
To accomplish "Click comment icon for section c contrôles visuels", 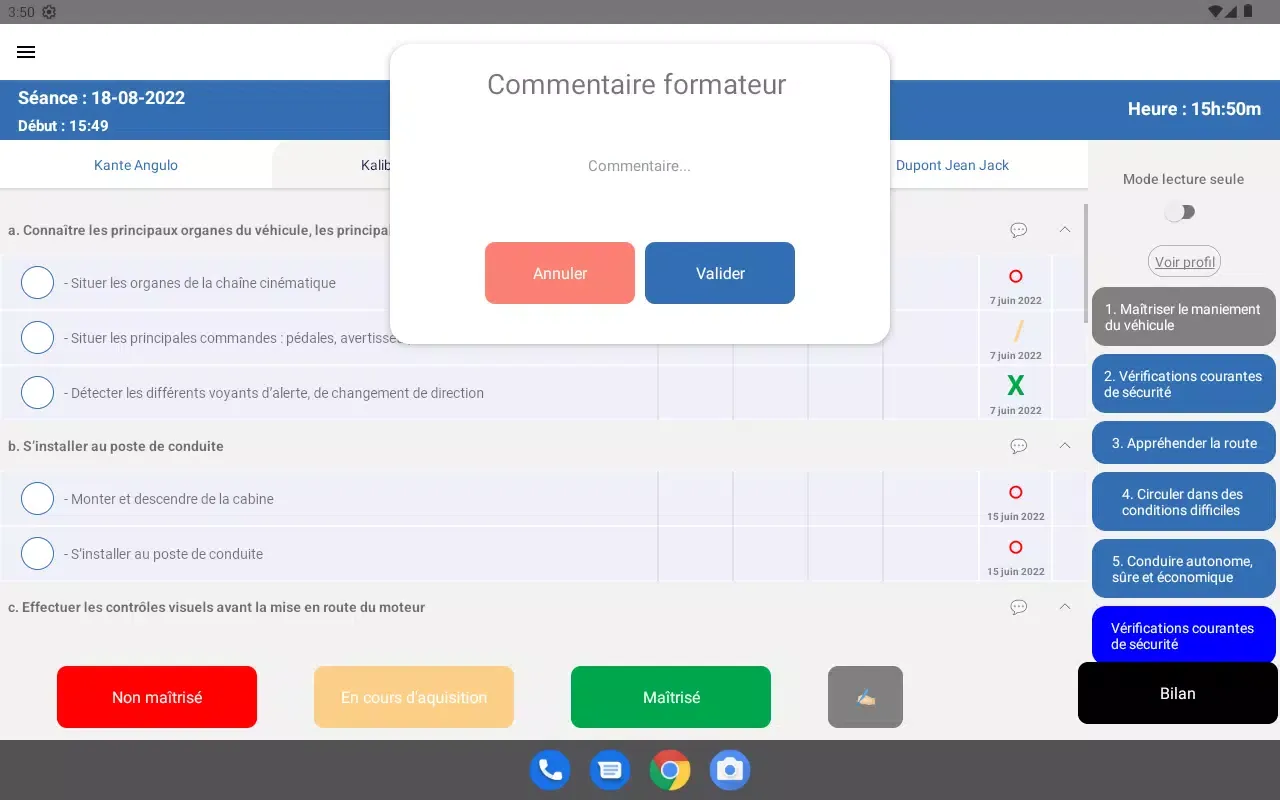I will coord(1018,607).
